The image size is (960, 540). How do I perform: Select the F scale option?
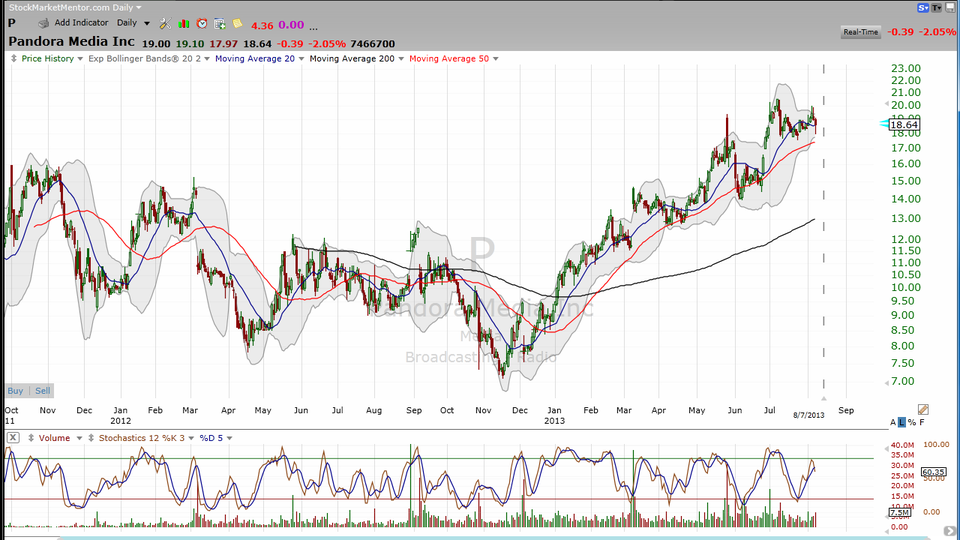tap(922, 422)
